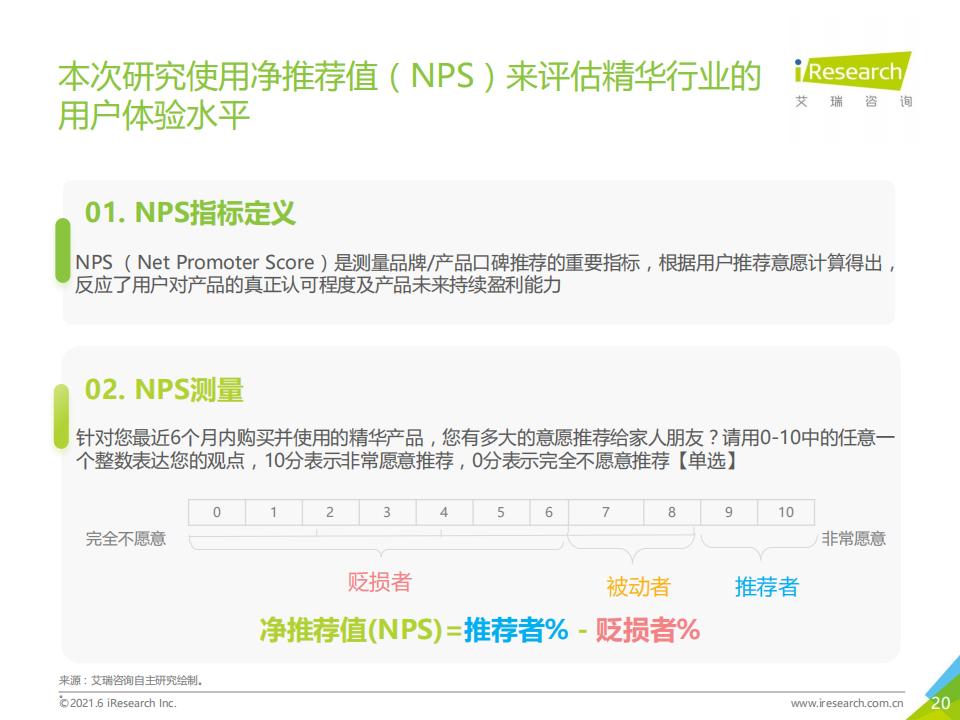Click scale cell 0

[x=217, y=512]
